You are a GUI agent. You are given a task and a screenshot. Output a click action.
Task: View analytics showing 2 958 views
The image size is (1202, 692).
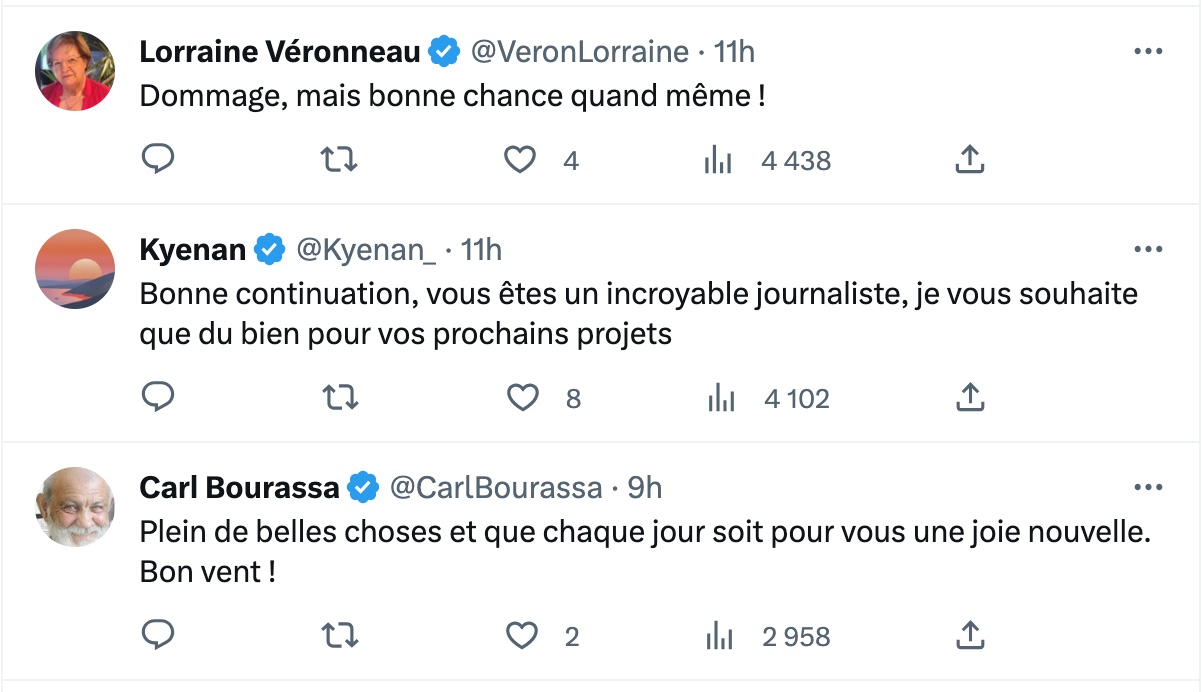pos(768,636)
